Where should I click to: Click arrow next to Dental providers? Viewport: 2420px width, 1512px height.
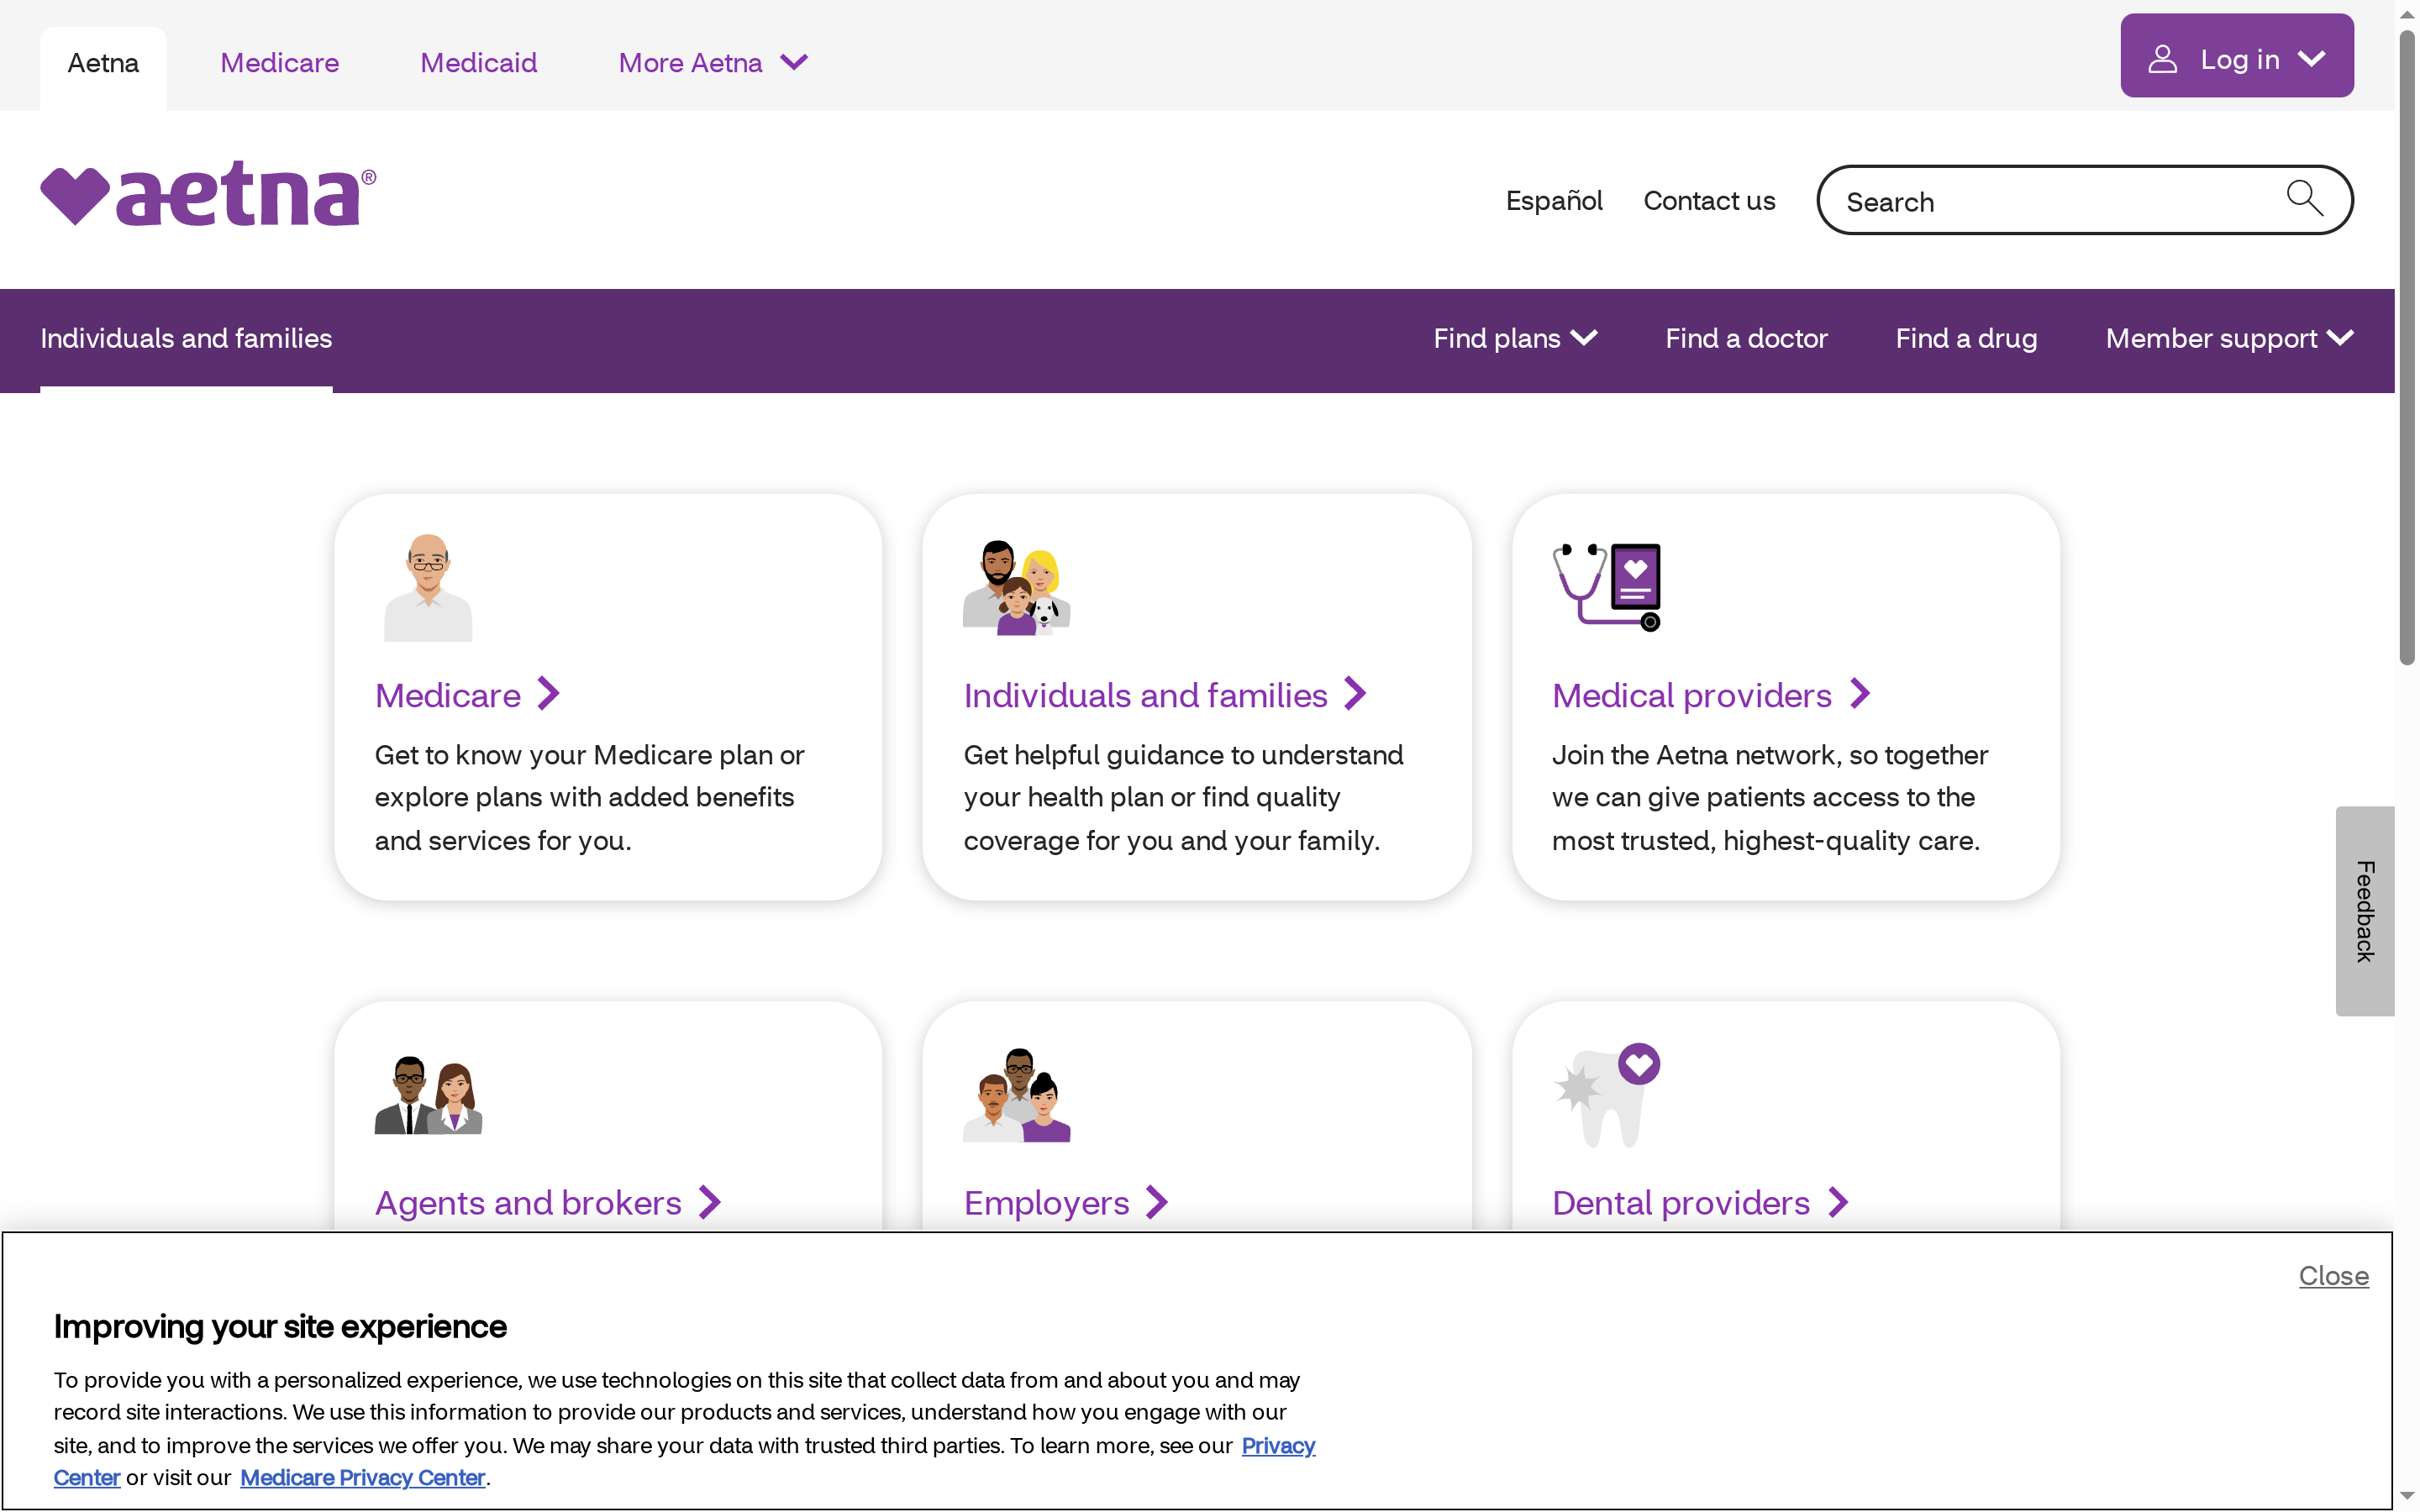(1838, 1202)
